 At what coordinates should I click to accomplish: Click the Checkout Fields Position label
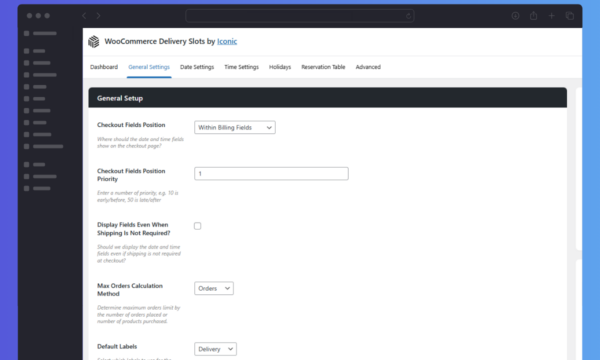point(131,125)
